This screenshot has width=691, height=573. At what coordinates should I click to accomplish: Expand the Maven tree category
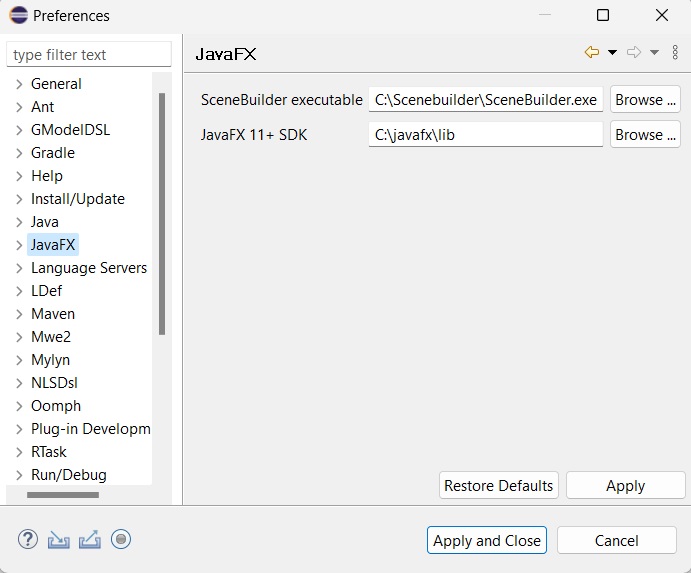point(19,314)
